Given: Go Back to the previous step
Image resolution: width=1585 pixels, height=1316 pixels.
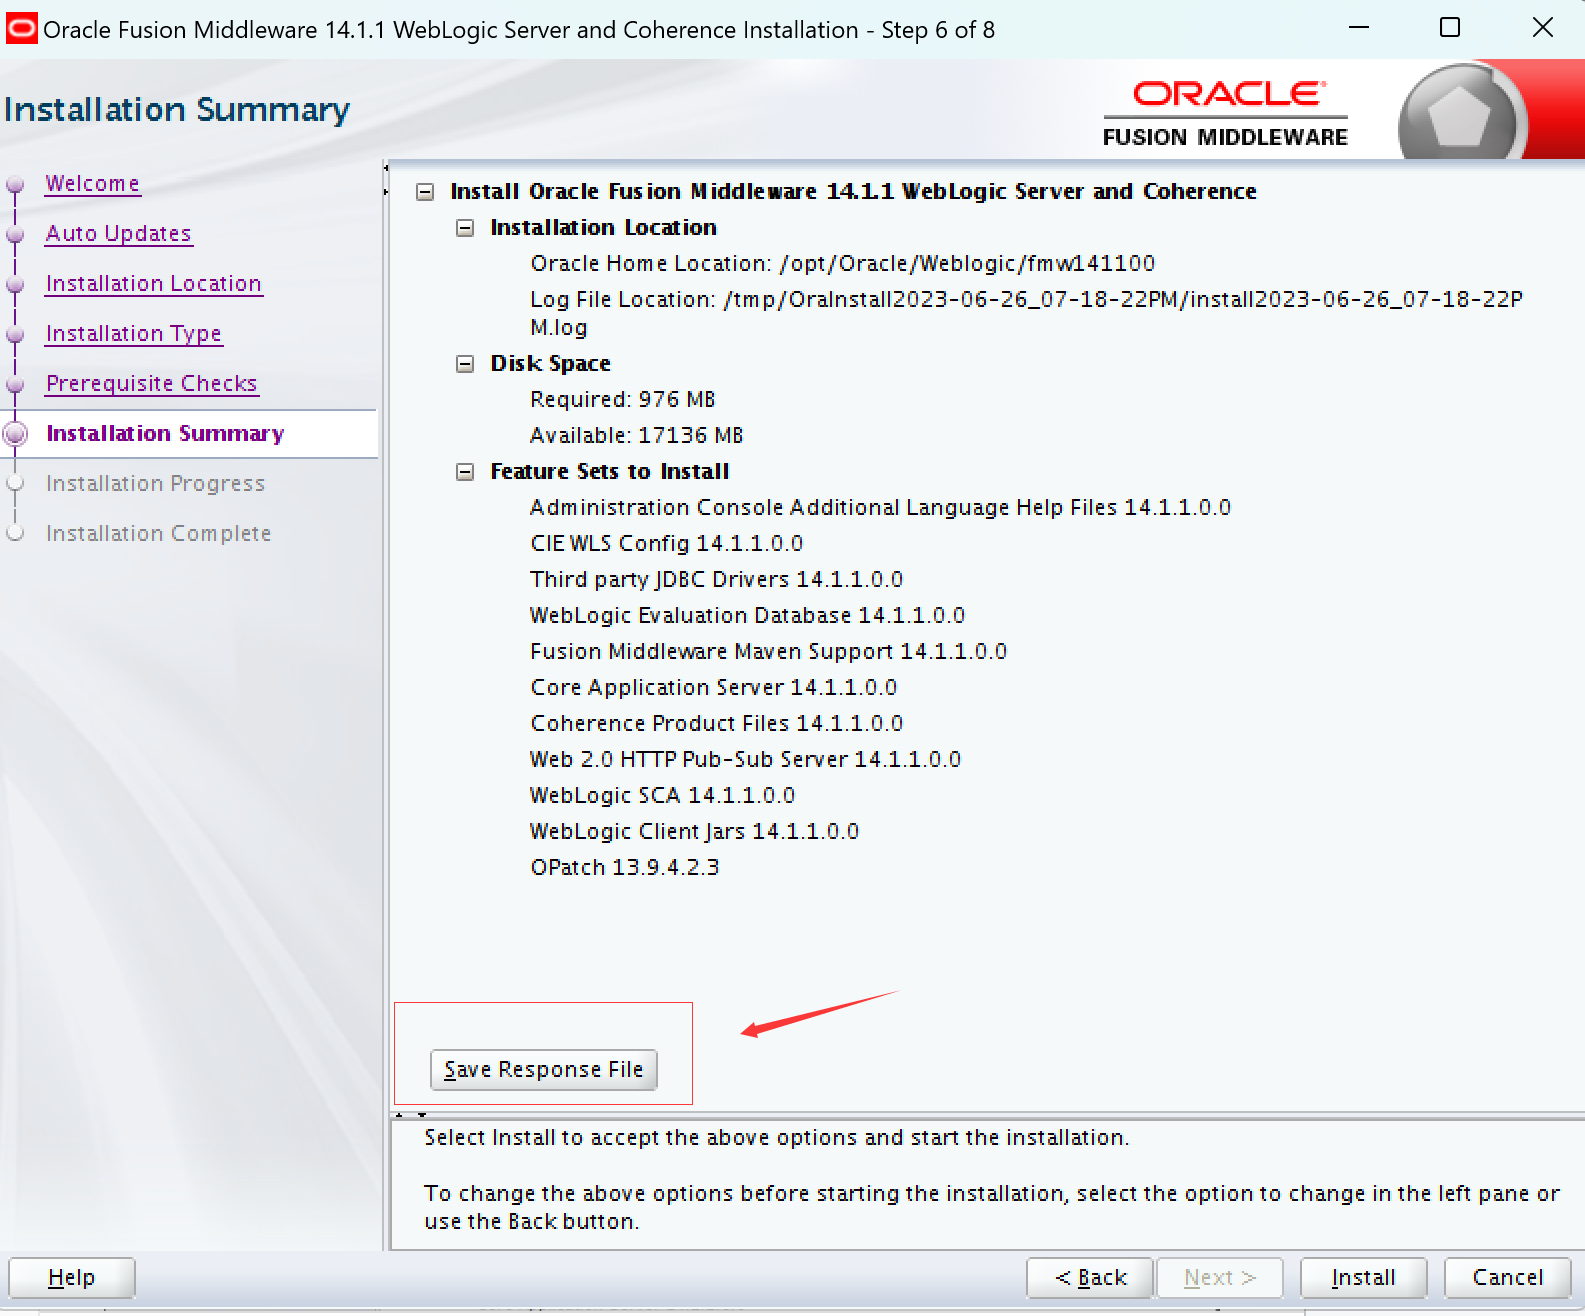Looking at the screenshot, I should [1090, 1278].
